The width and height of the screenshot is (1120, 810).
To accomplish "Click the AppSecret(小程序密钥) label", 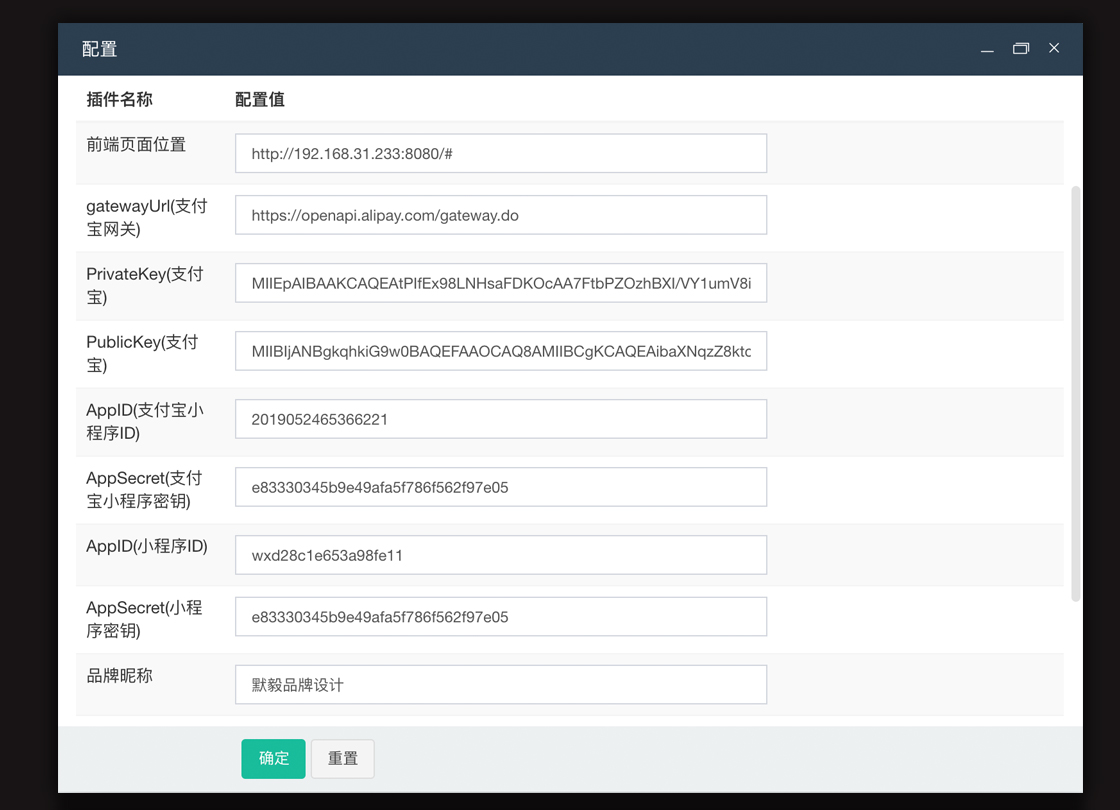I will (x=144, y=619).
